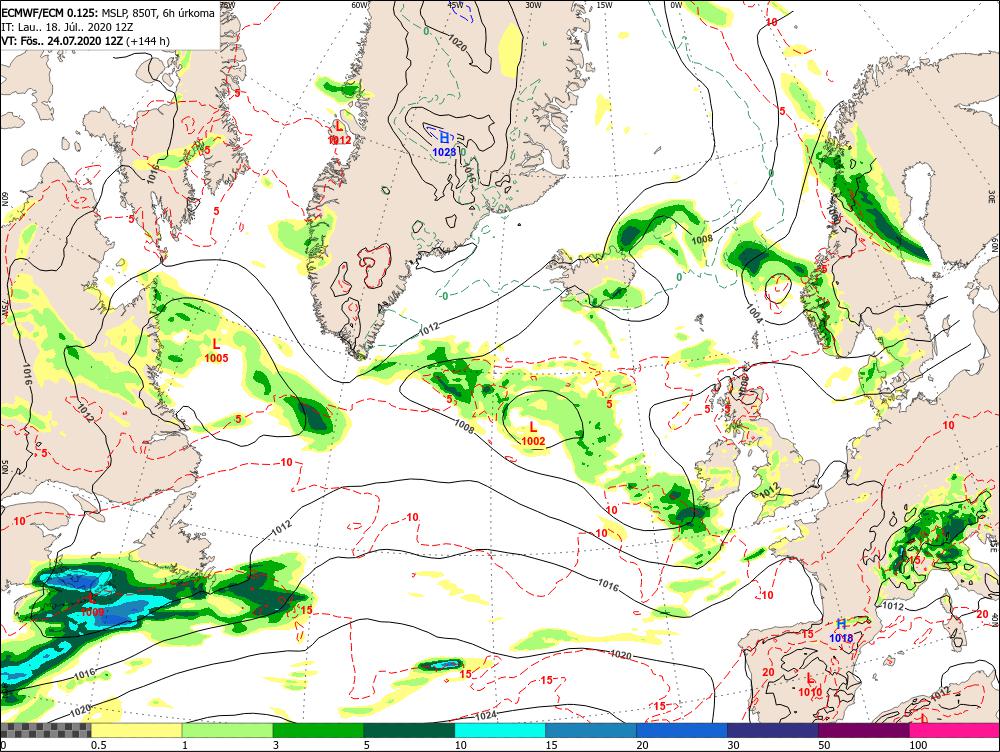Select the L 1009 low pressure marker
This screenshot has width=1000, height=752.
tap(92, 604)
